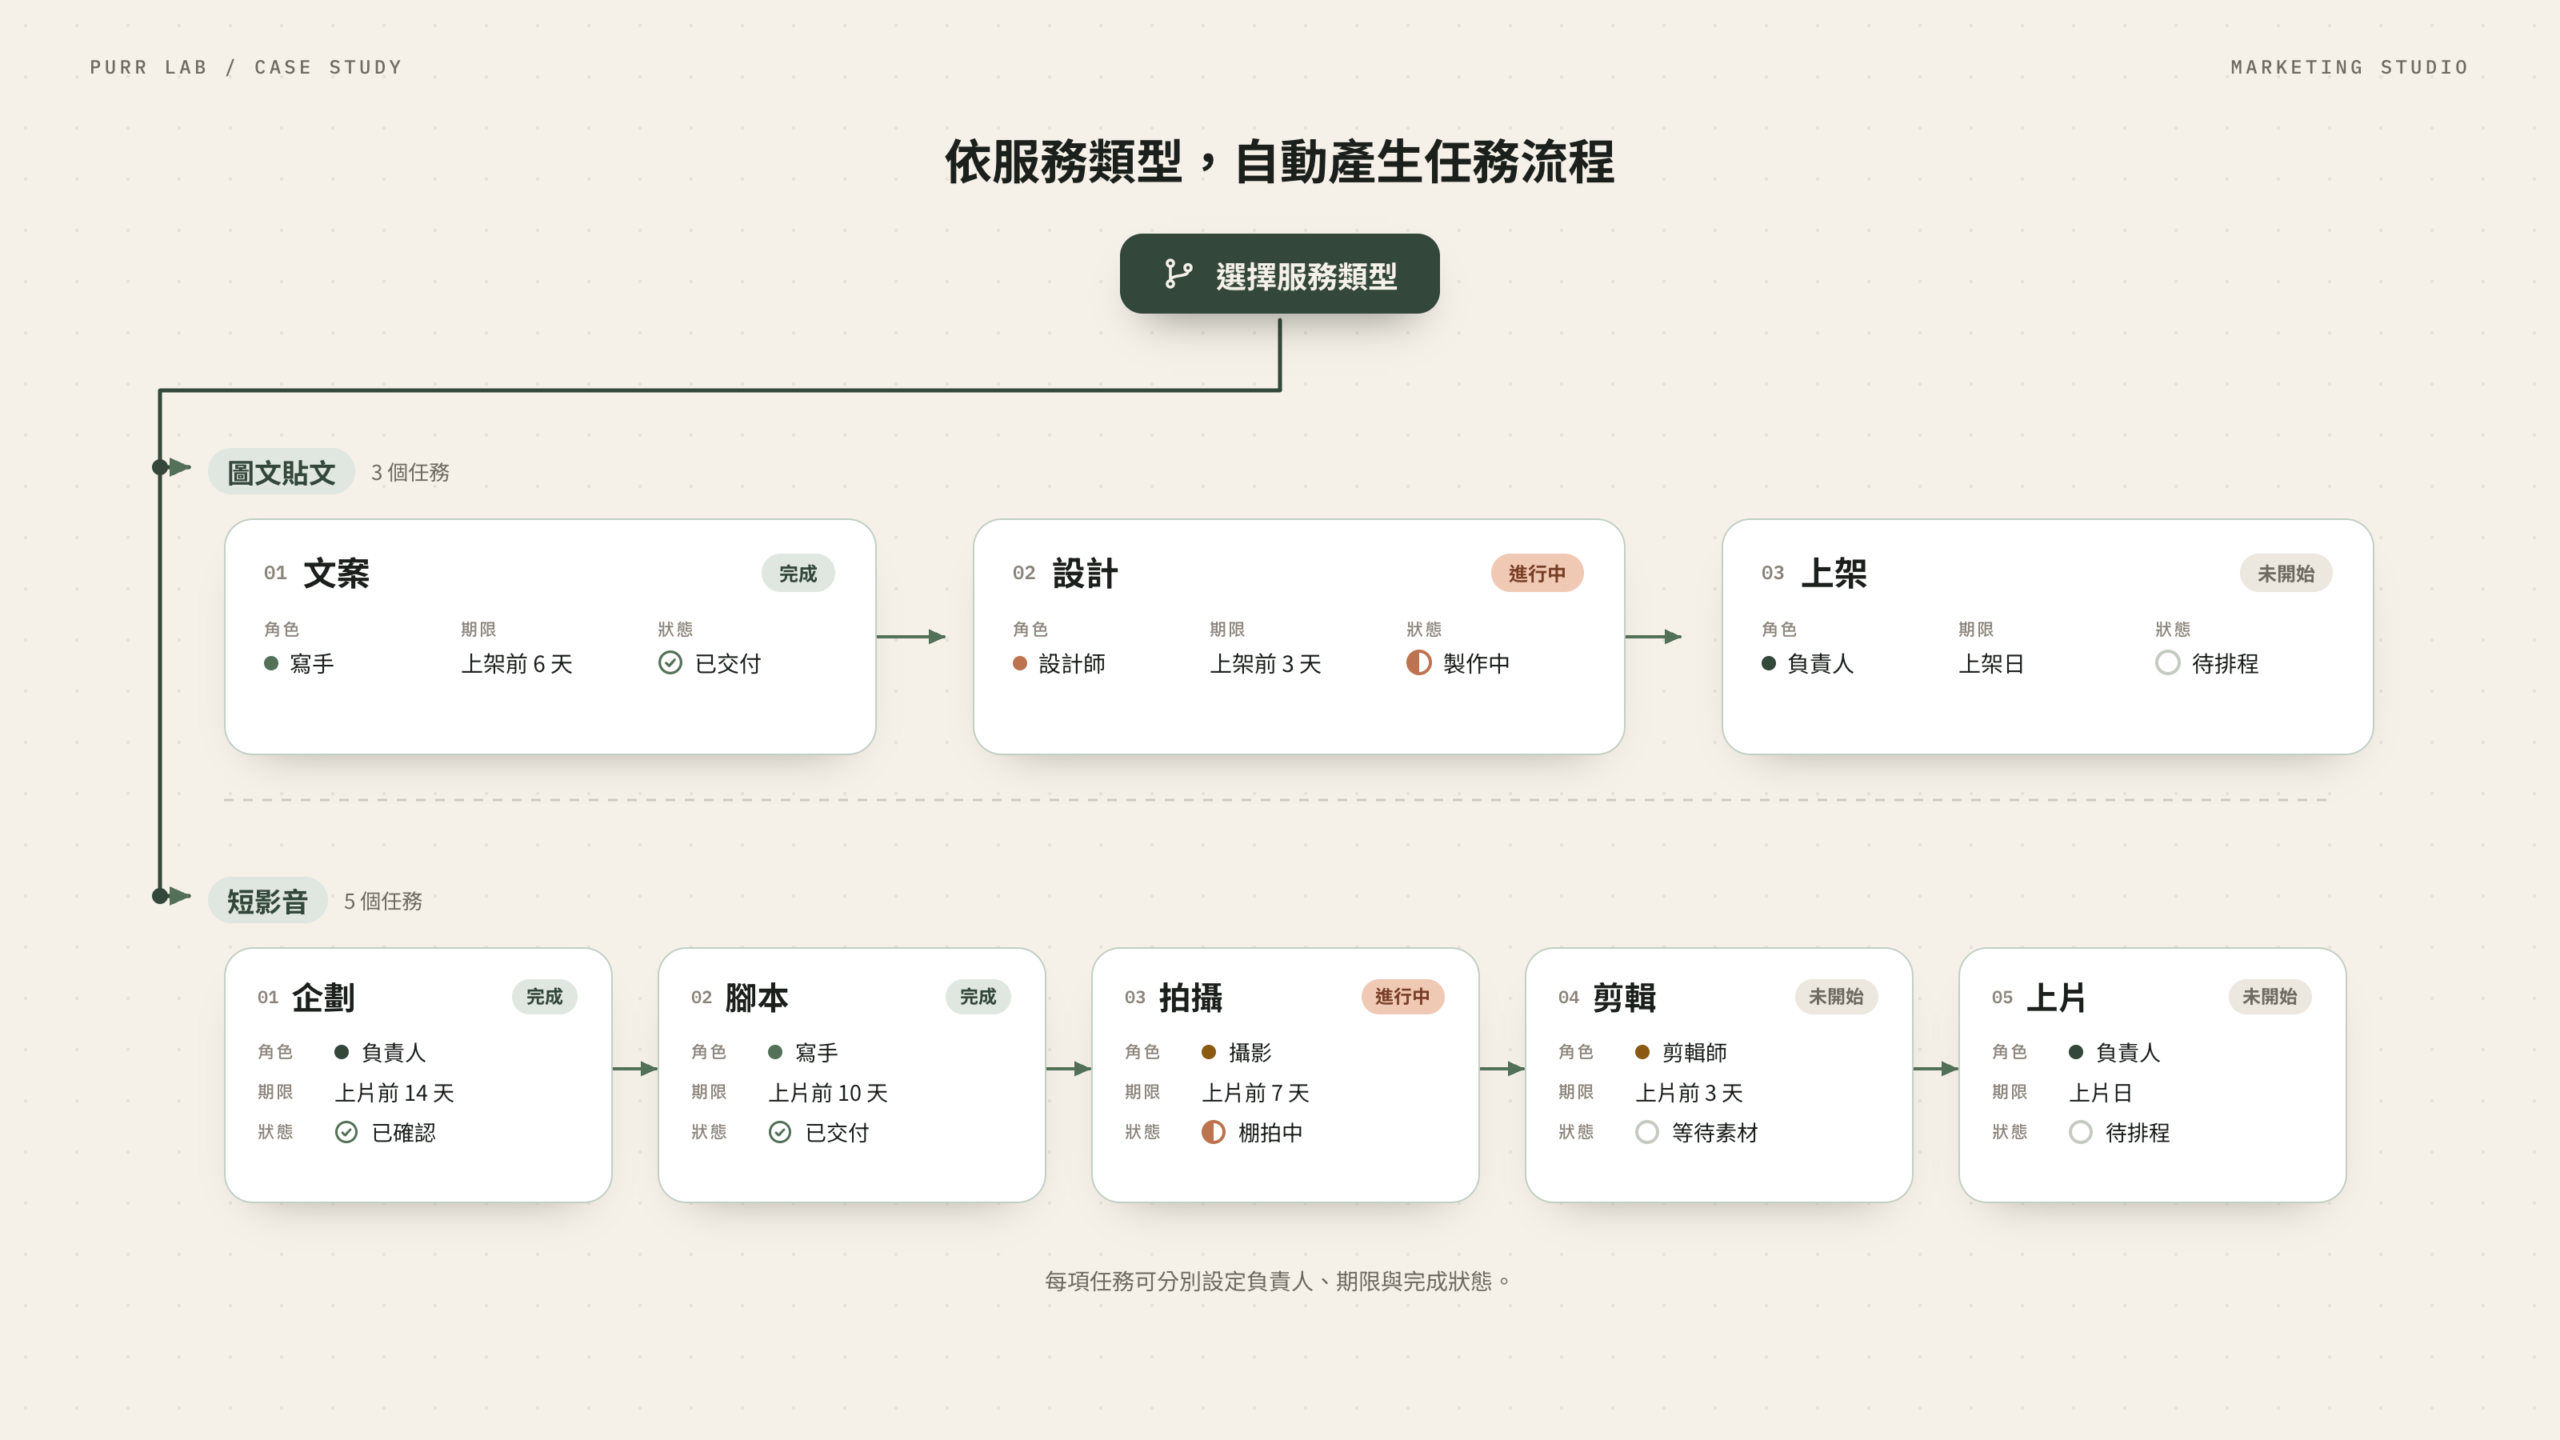Click the arrow between 拍攝 and 剪輯 cards
Screen dimensions: 2560x1440
point(1502,1069)
